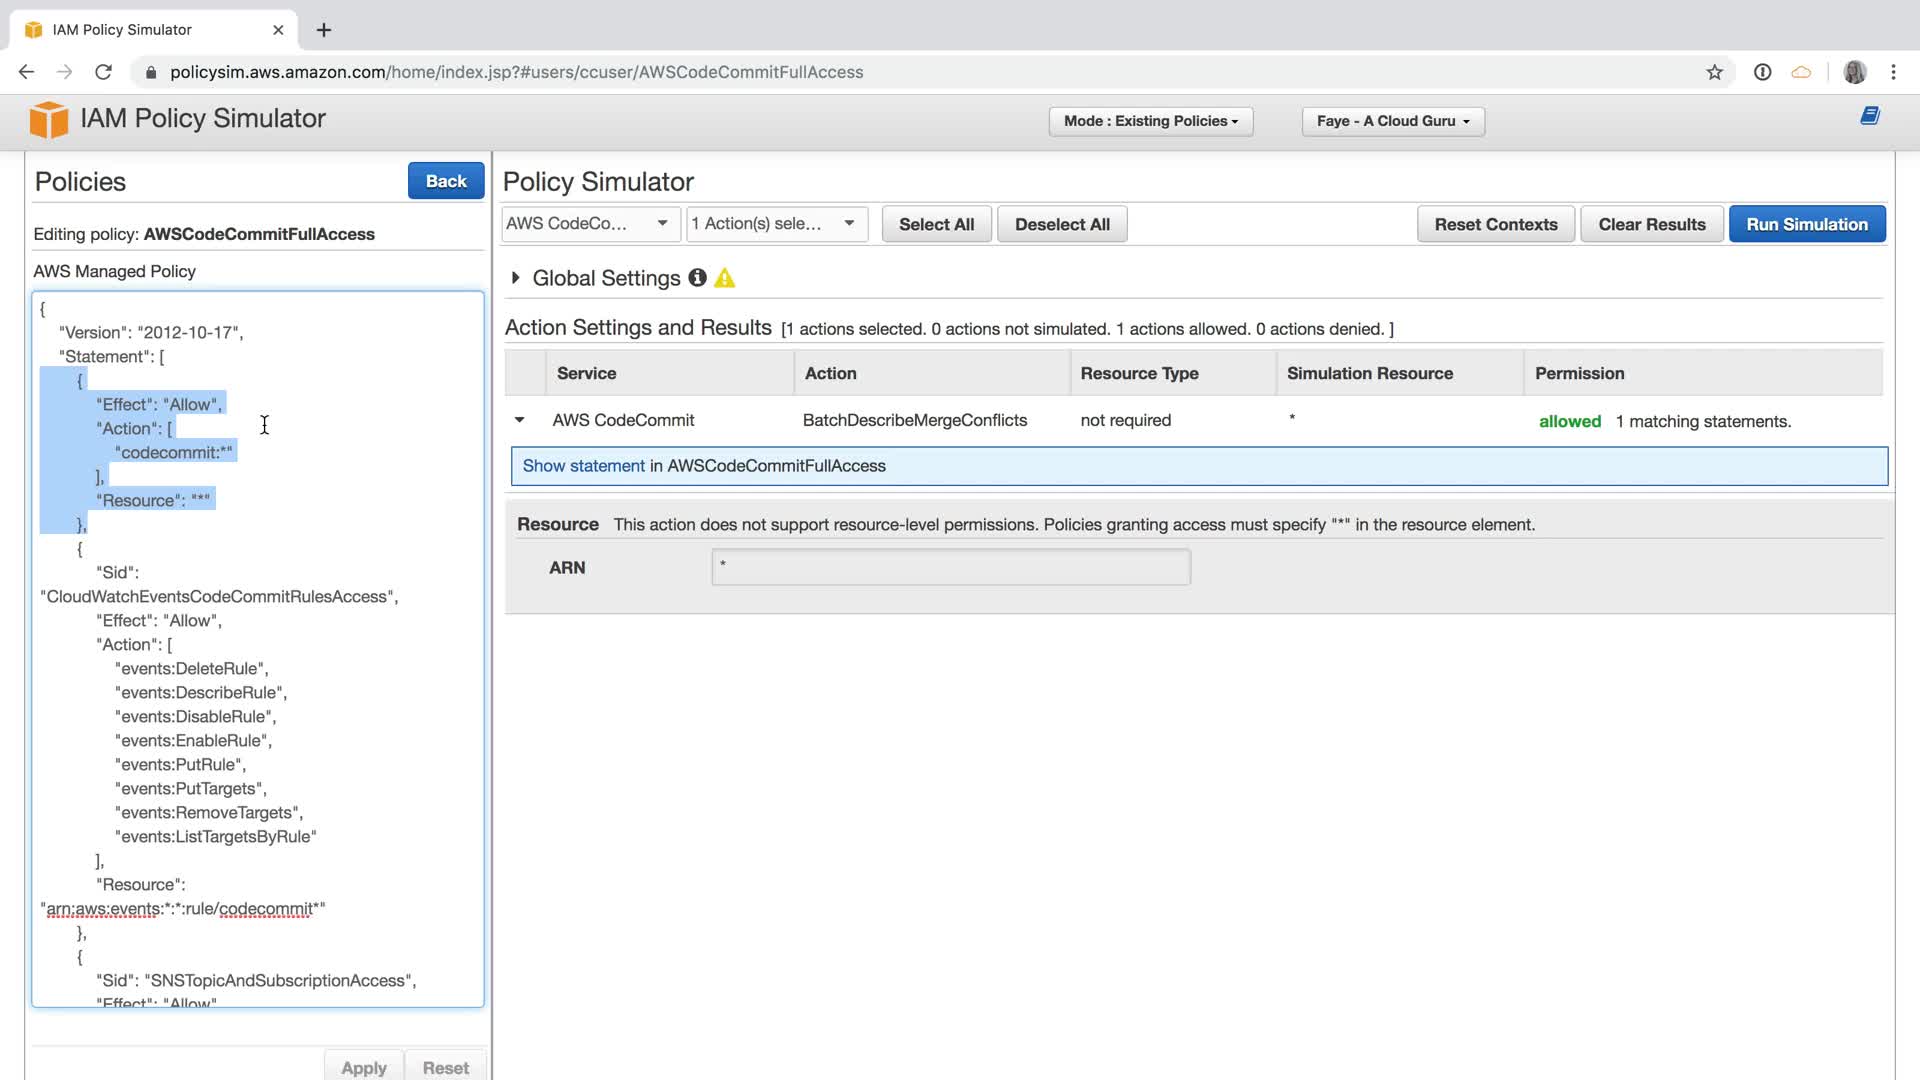1920x1080 pixels.
Task: Click the Global Settings info icon
Action: [697, 278]
